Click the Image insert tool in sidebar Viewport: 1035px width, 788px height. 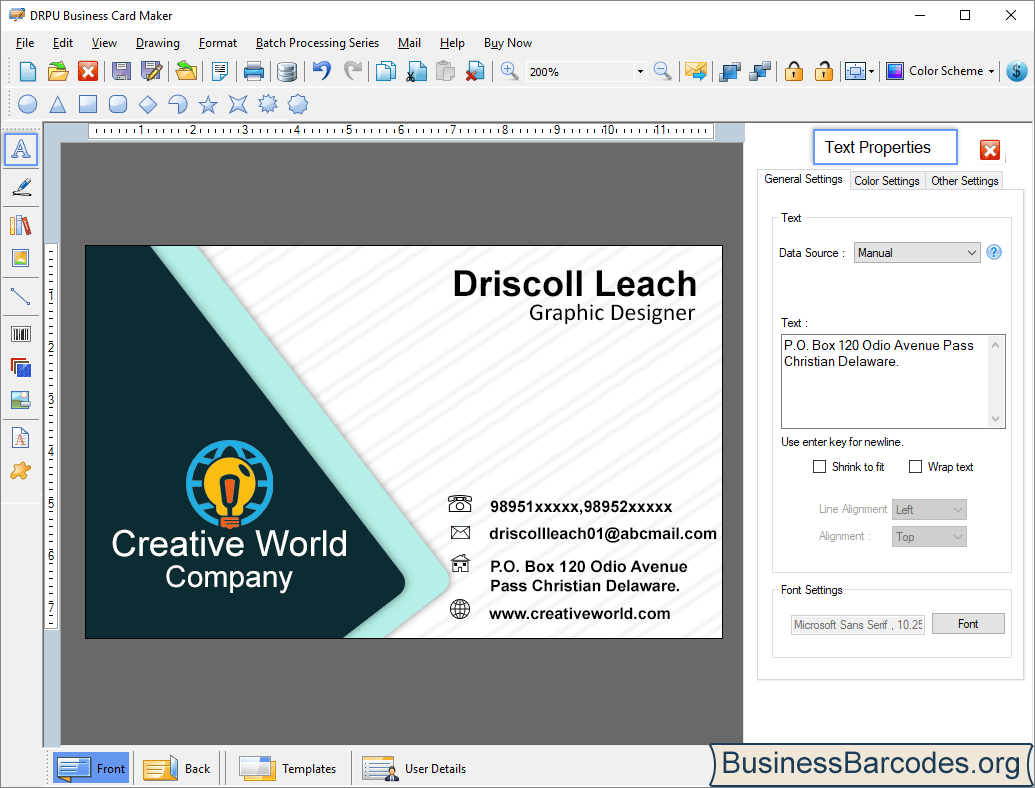[x=21, y=258]
